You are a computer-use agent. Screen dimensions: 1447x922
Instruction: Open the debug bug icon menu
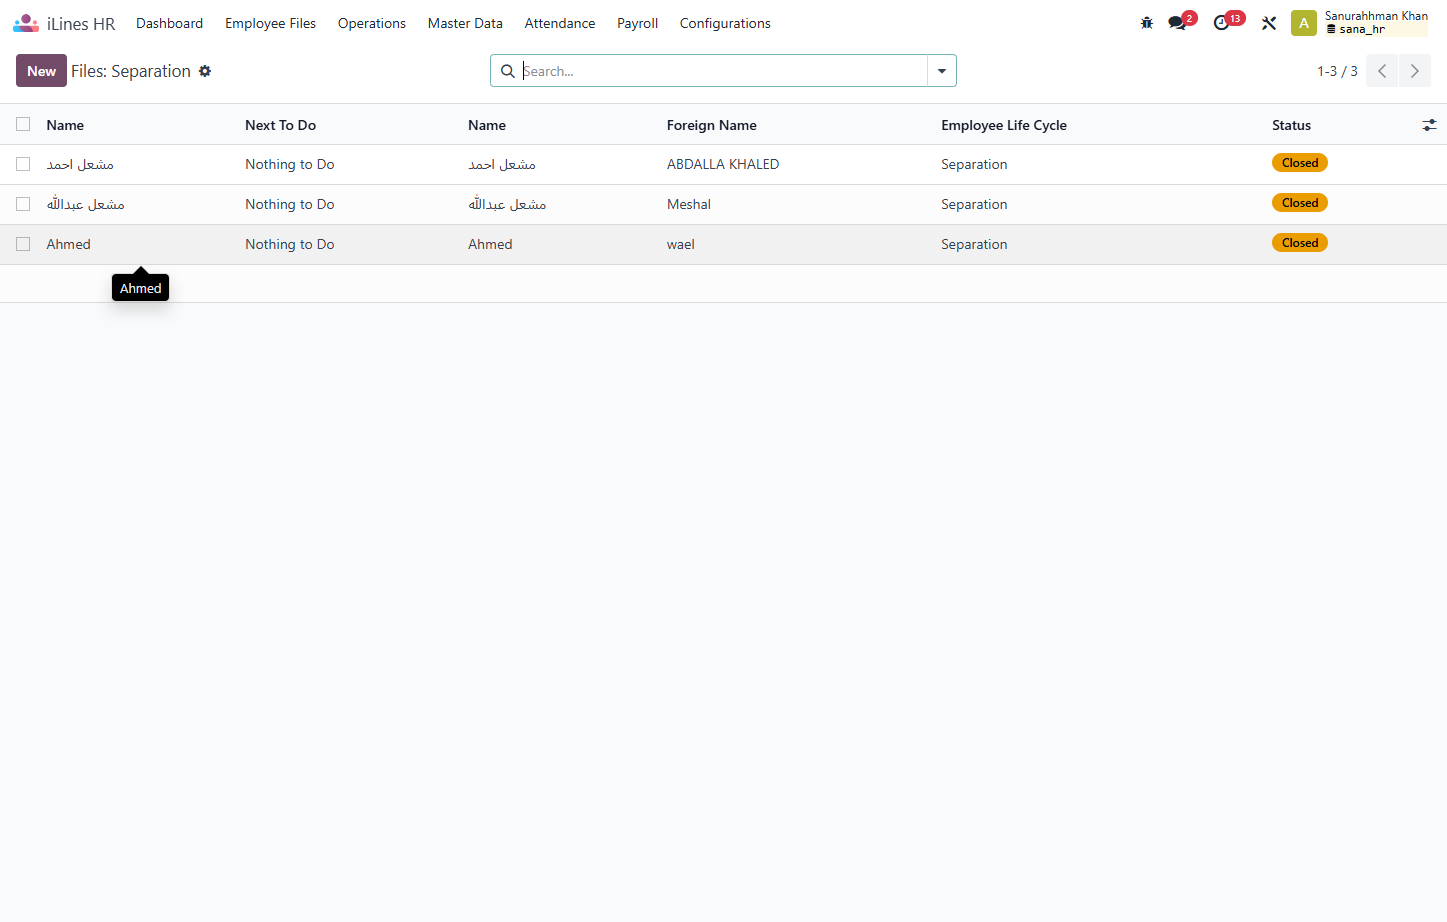tap(1147, 23)
